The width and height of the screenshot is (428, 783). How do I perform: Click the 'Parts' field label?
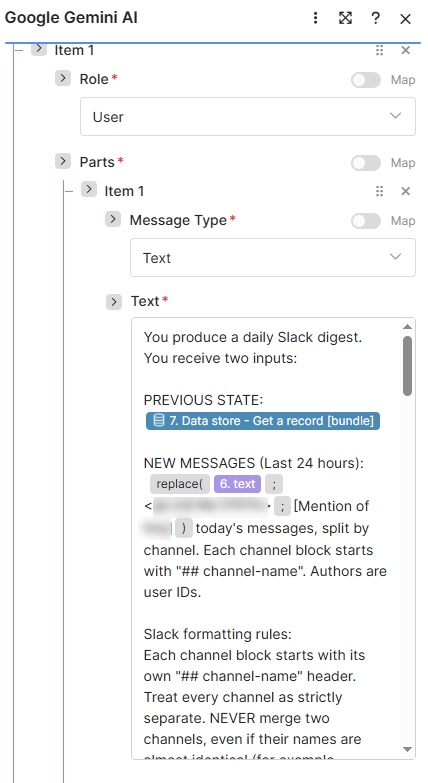pos(97,162)
